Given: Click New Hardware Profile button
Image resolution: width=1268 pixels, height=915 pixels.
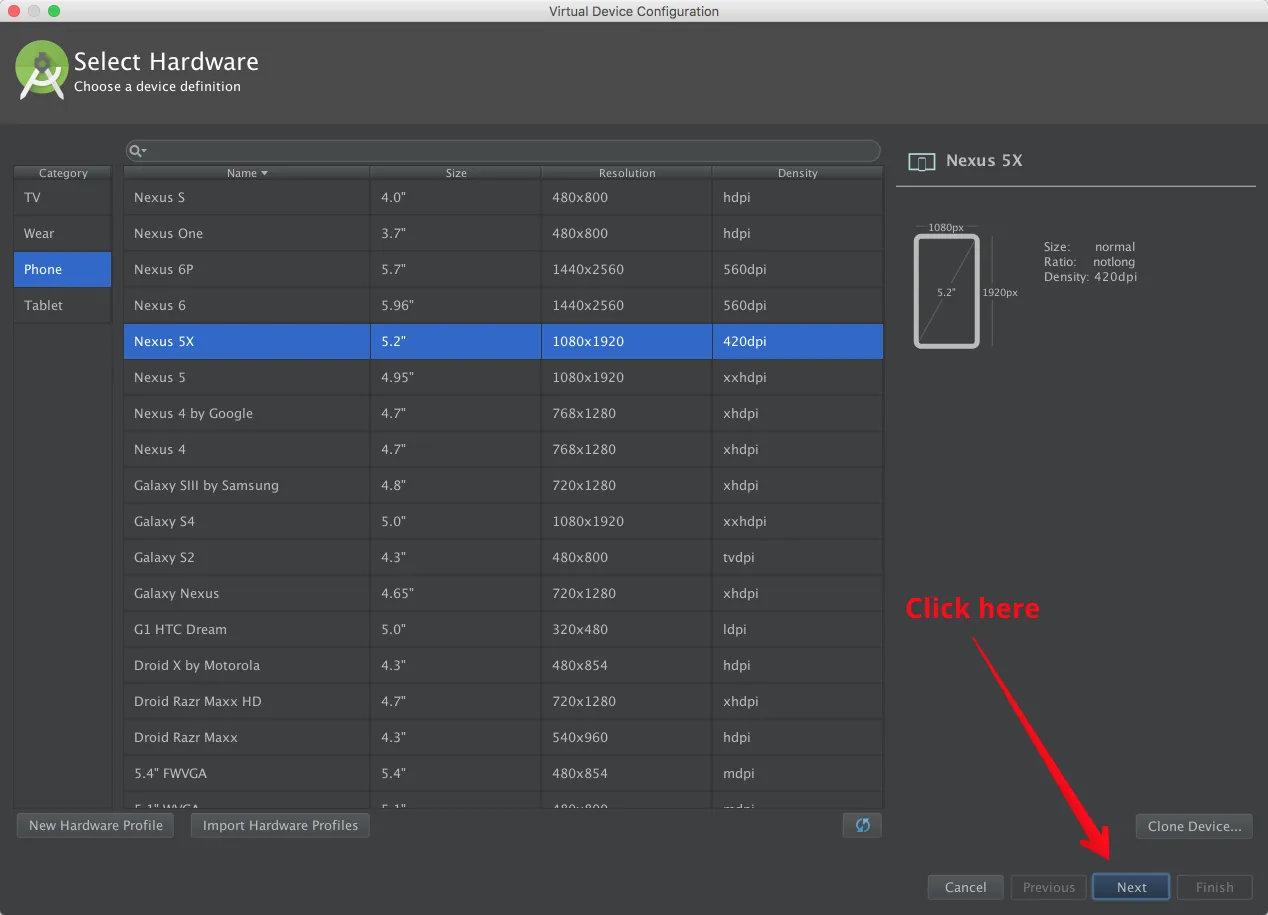Looking at the screenshot, I should coord(96,825).
